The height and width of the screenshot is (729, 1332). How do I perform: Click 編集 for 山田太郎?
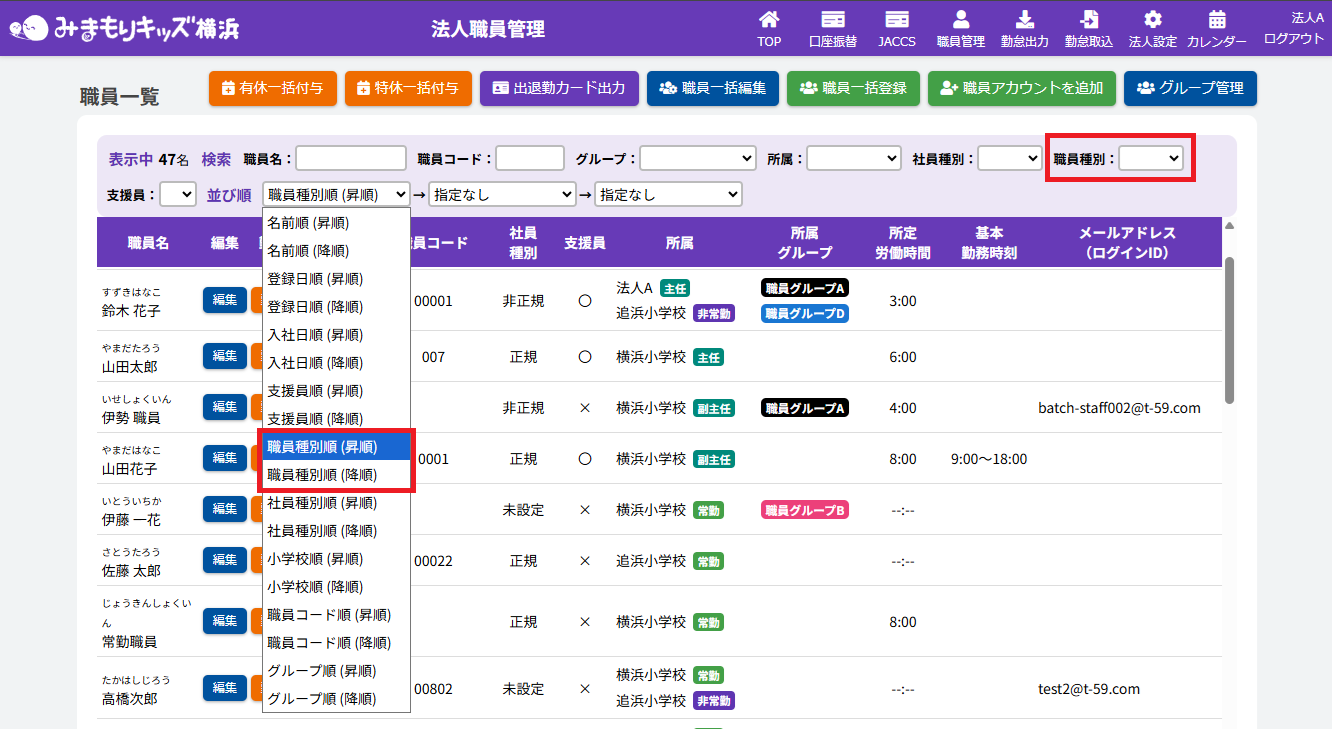click(225, 356)
